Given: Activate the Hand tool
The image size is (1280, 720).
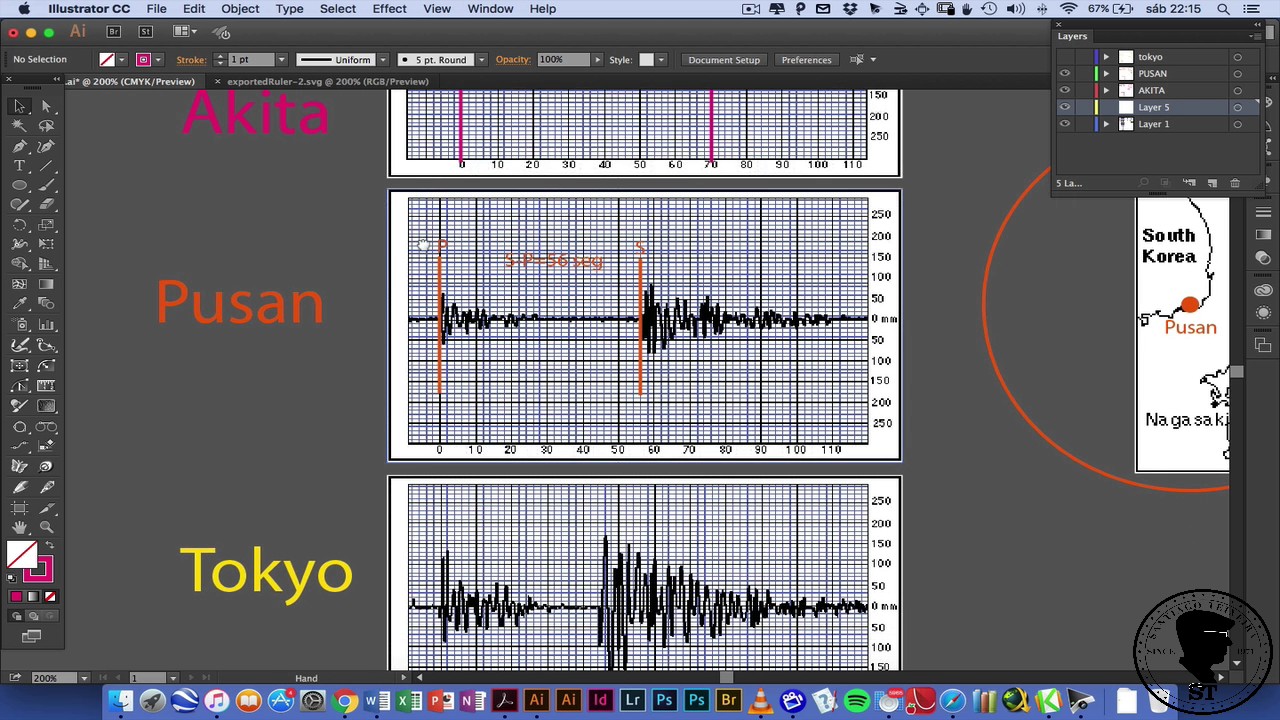Looking at the screenshot, I should pyautogui.click(x=19, y=527).
